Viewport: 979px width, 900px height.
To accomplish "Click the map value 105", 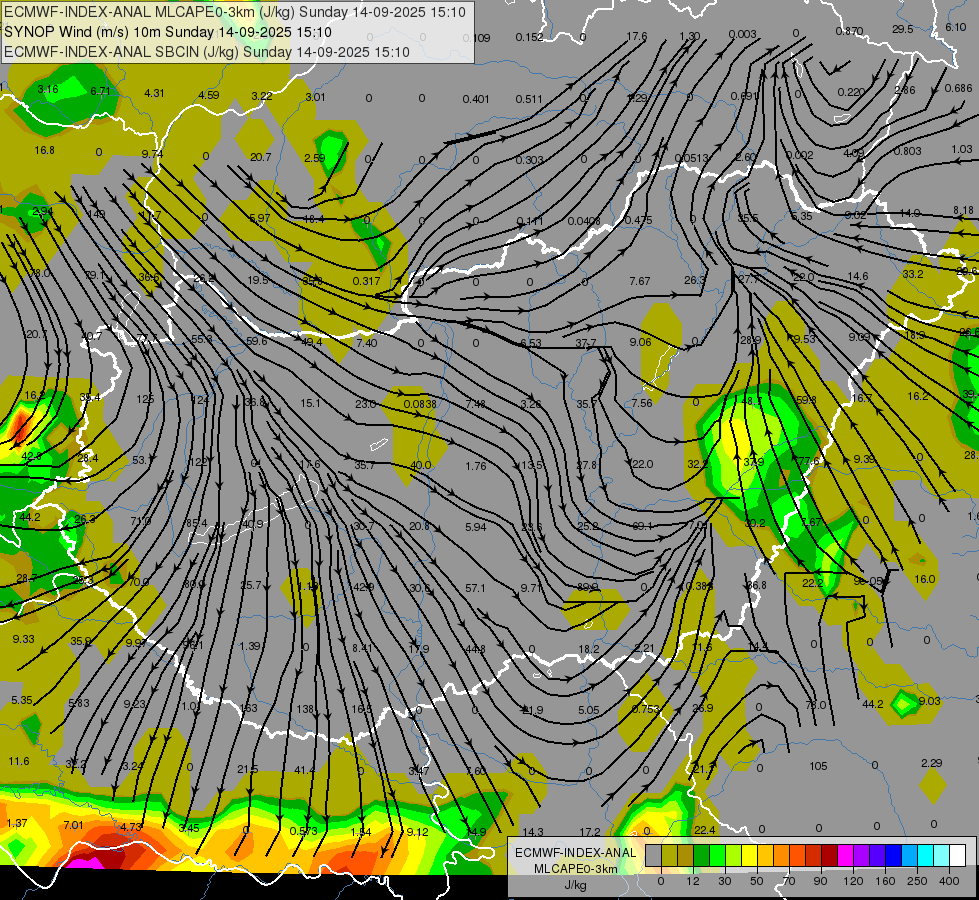I will click(x=818, y=766).
